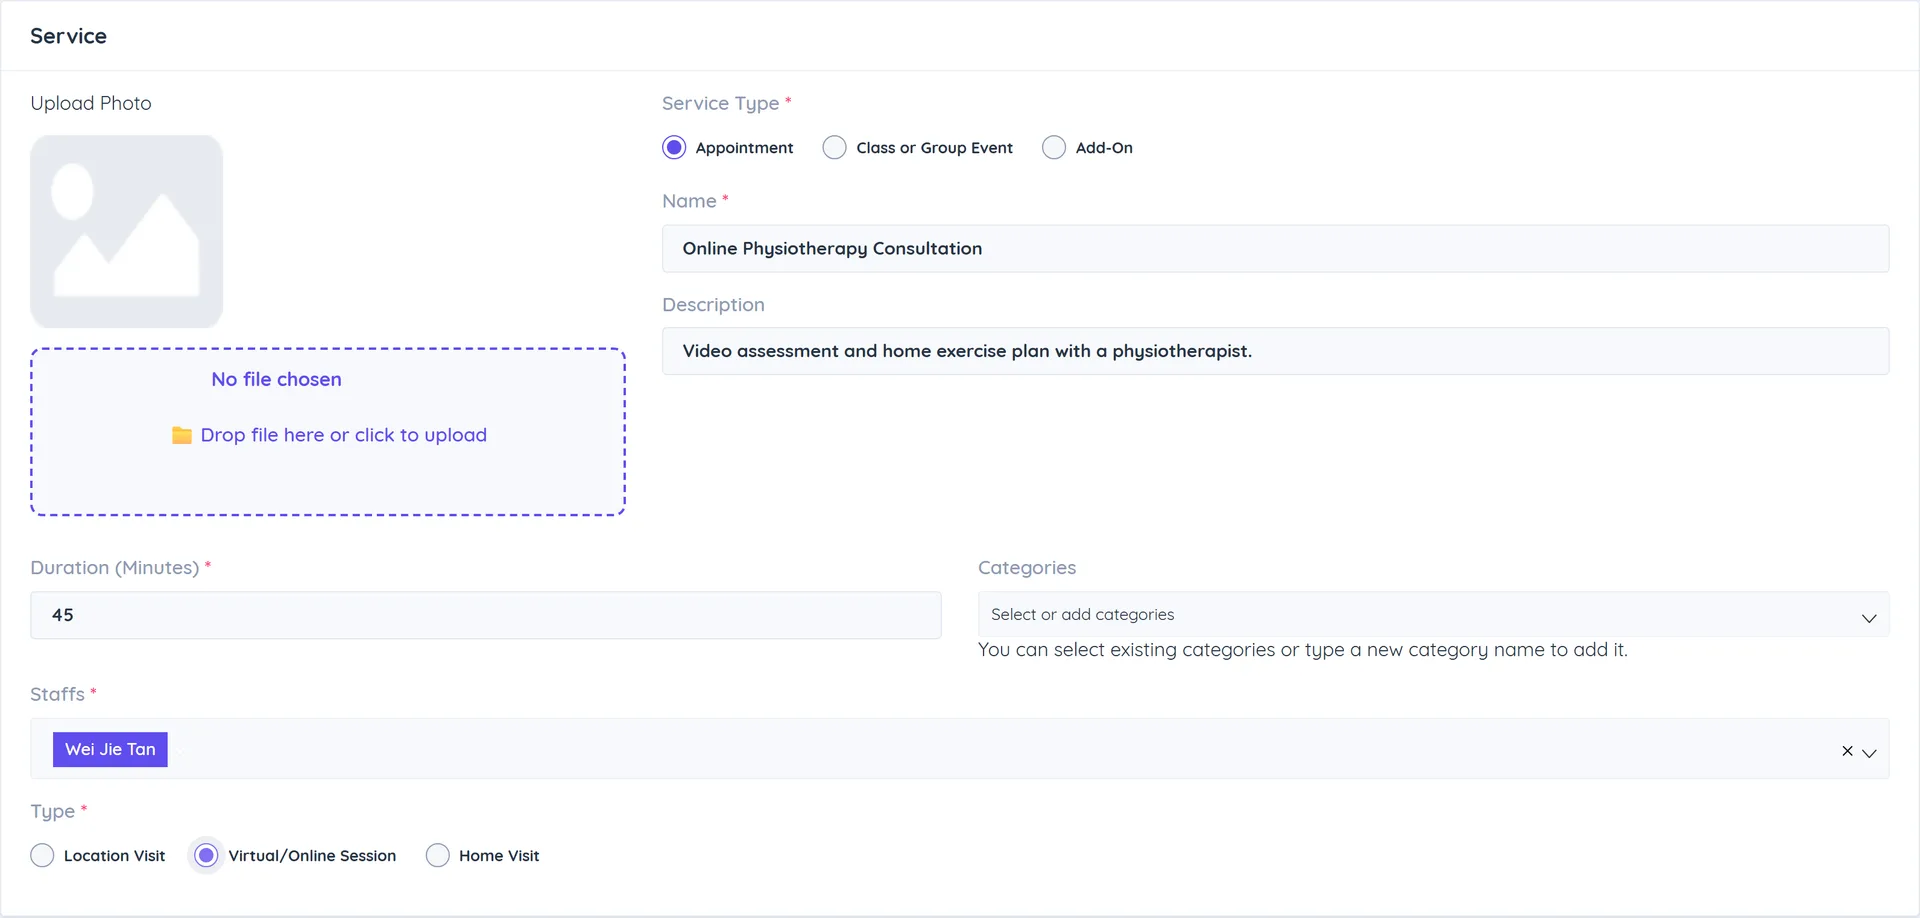Click inside the Staffs selection field
The image size is (1920, 918).
[959, 748]
